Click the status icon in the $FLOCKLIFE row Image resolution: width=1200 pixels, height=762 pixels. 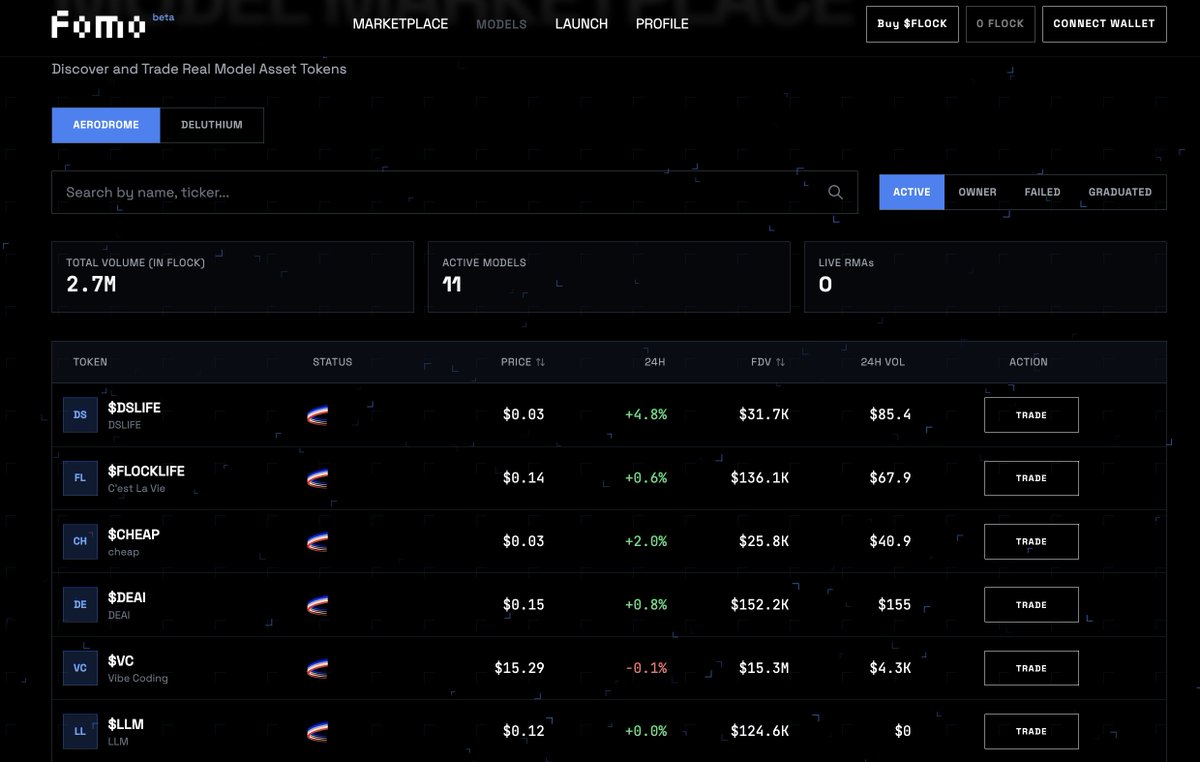(x=317, y=478)
